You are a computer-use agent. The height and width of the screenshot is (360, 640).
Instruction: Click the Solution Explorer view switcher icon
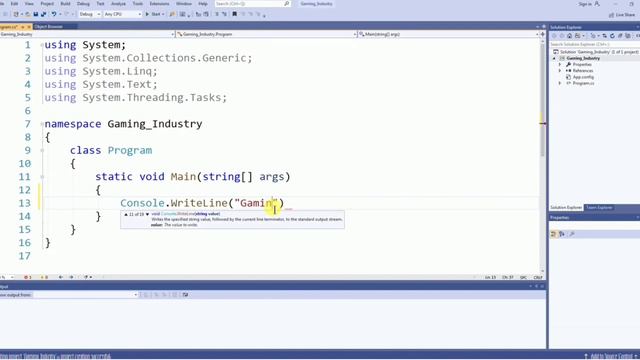[x=578, y=36]
